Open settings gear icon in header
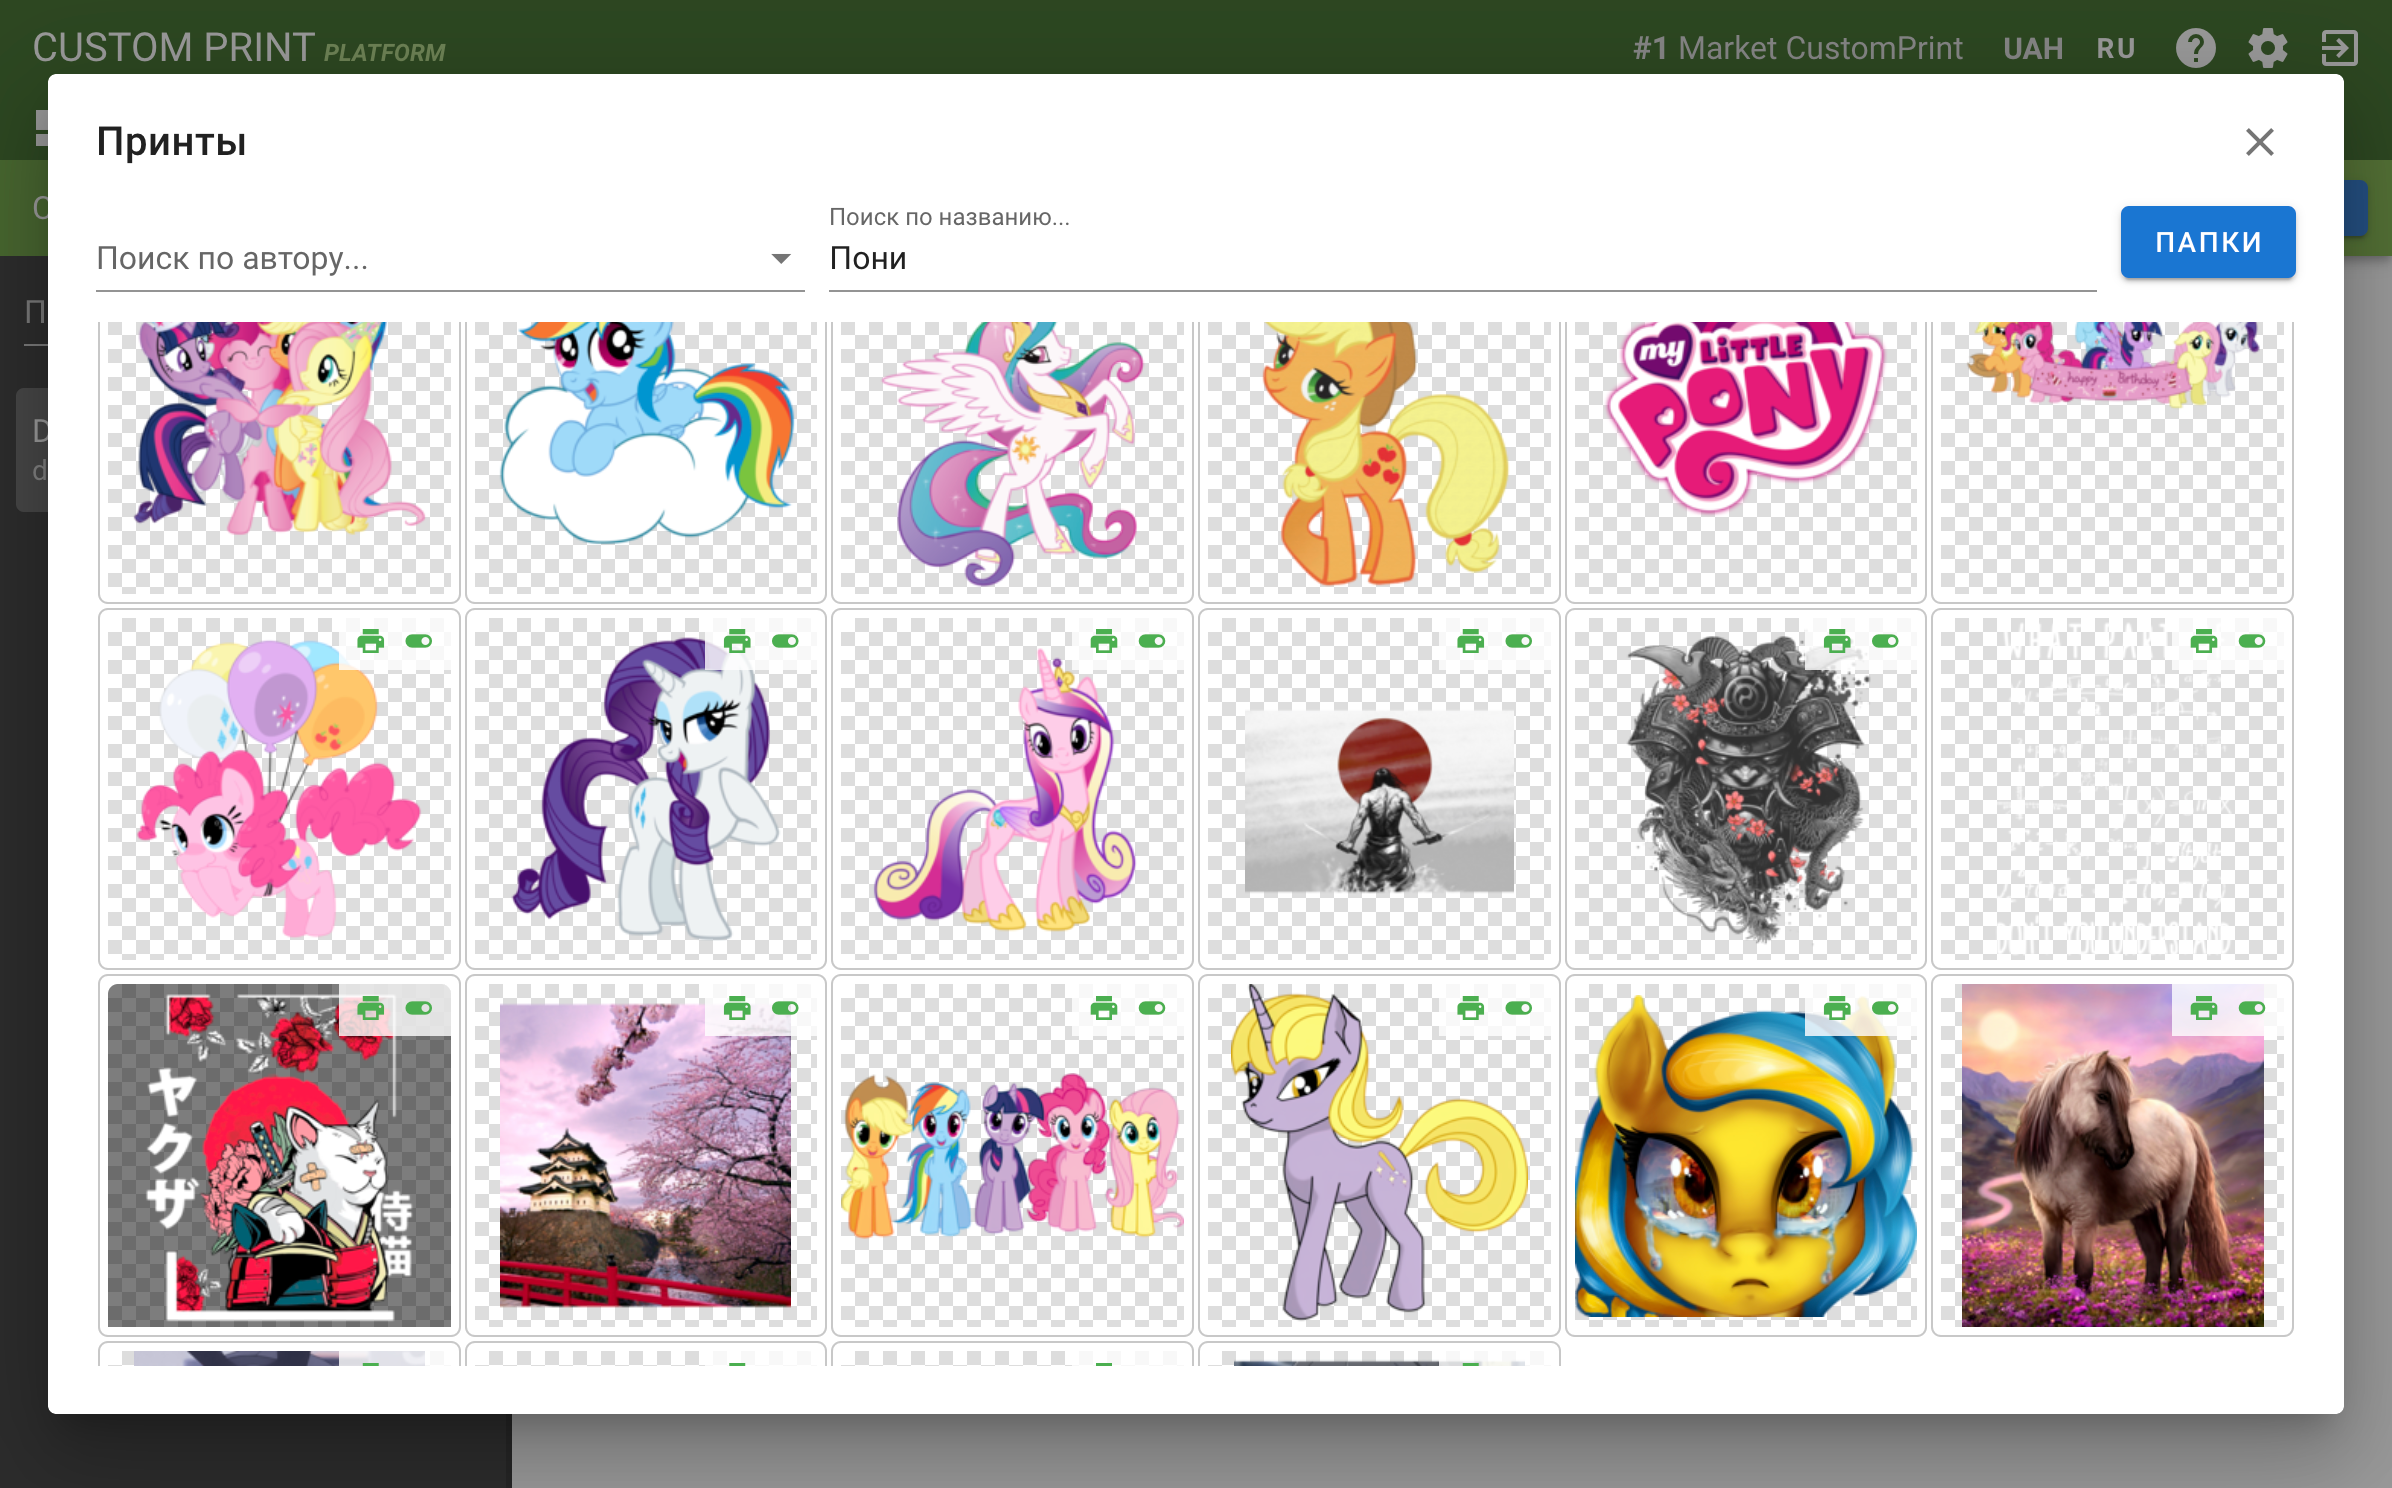 2267,48
